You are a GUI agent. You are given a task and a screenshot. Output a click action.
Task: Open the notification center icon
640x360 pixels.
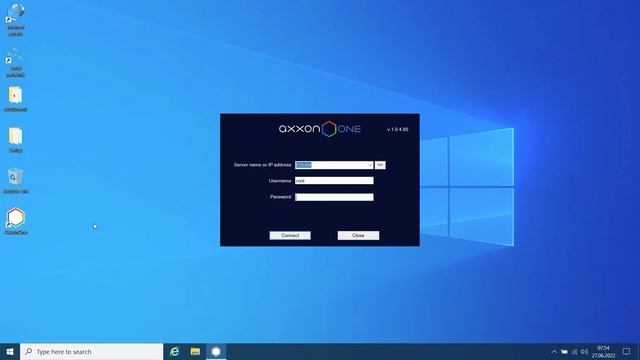coord(626,351)
